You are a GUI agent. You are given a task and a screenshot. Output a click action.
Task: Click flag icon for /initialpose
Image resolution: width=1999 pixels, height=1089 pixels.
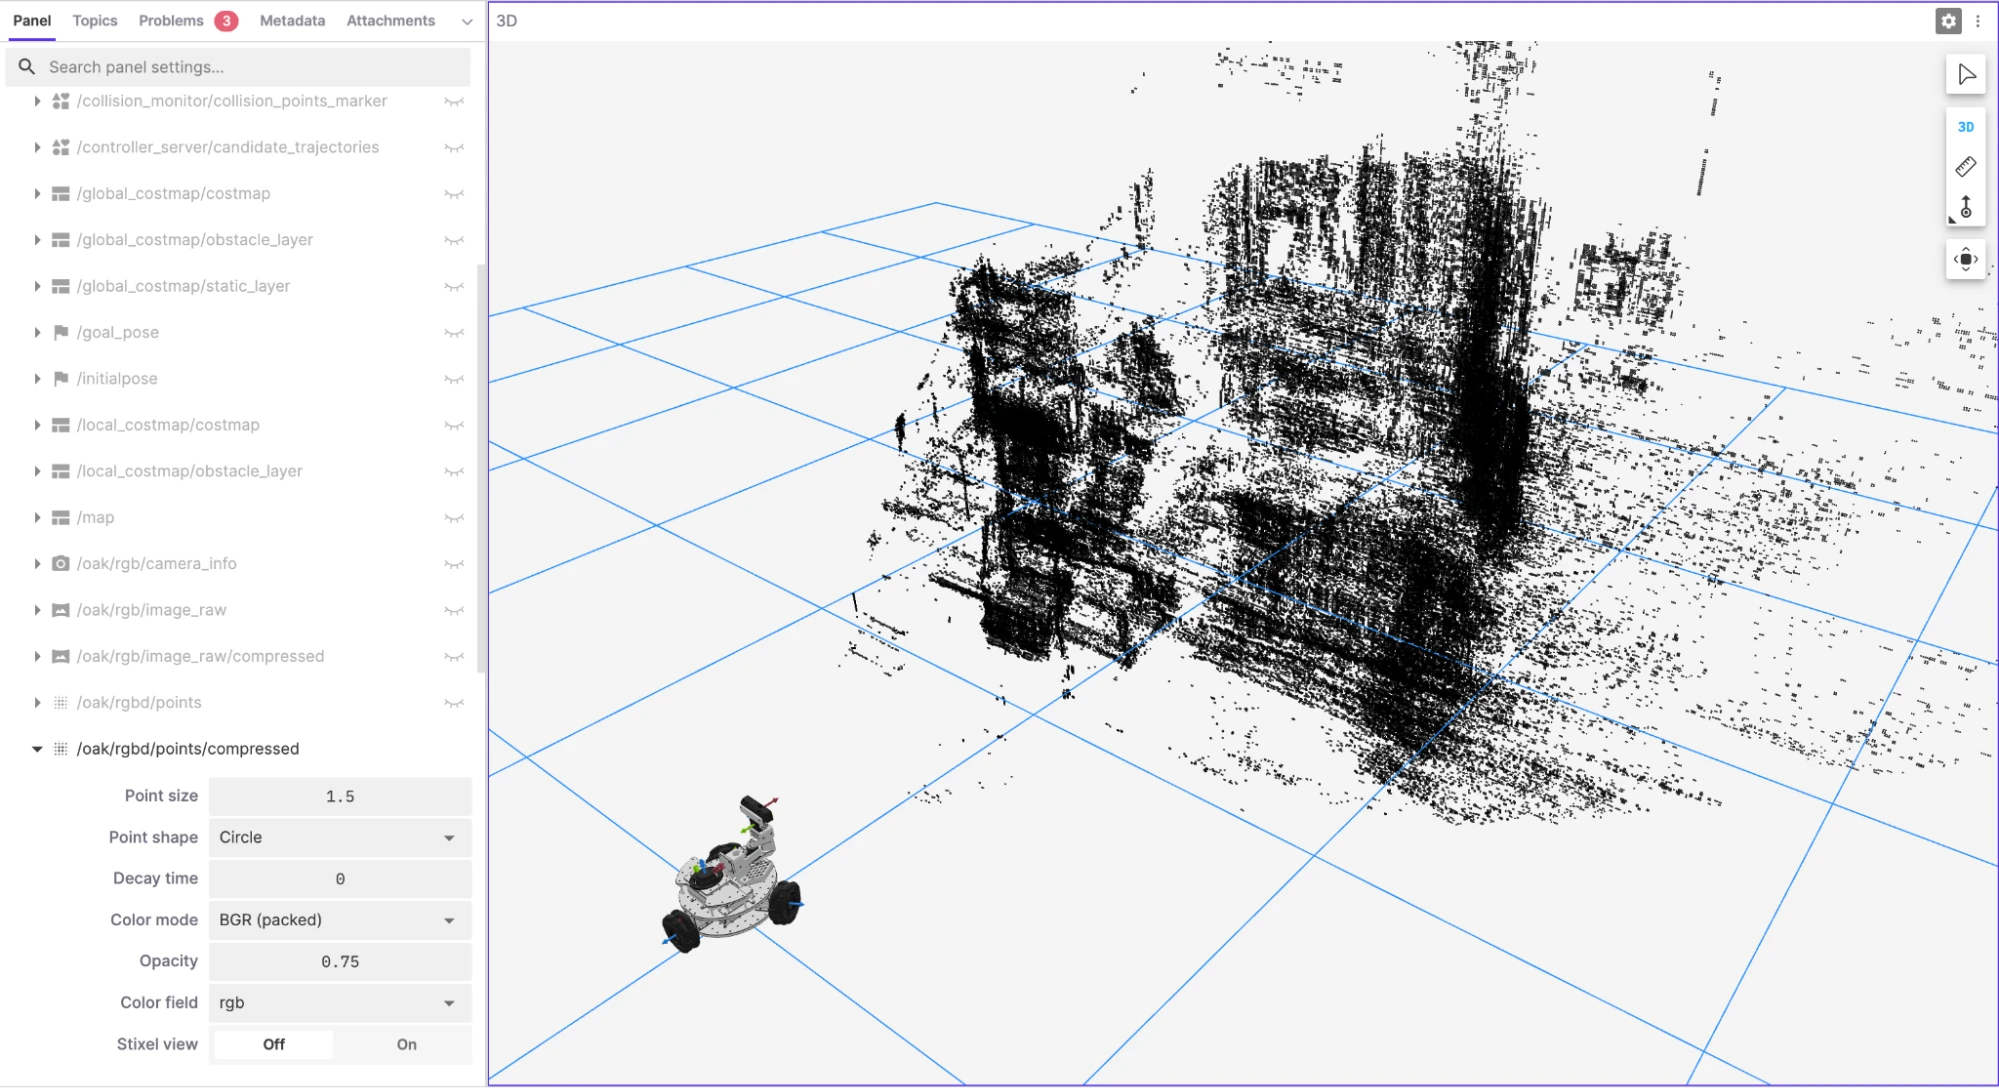(61, 379)
